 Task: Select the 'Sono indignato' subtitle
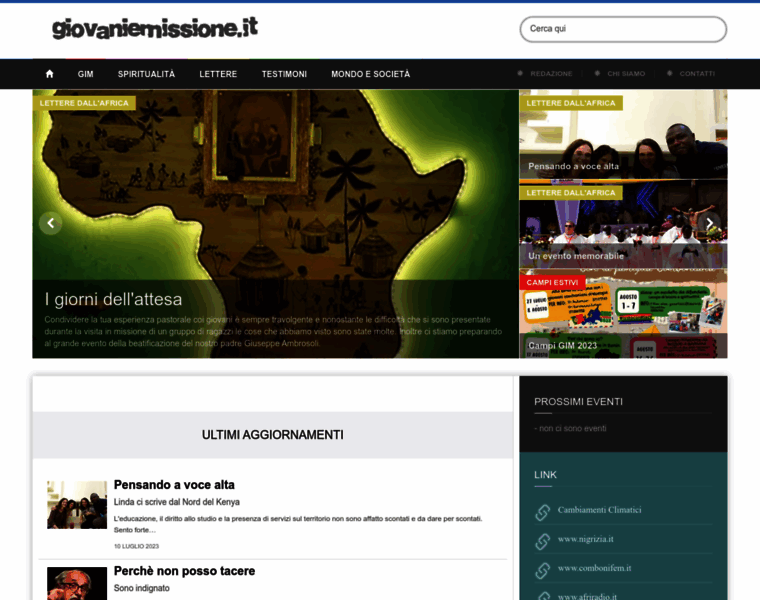point(142,588)
